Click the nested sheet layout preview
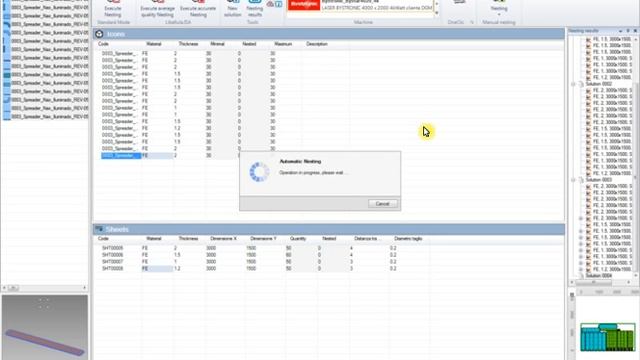The image size is (640, 360). (608, 337)
